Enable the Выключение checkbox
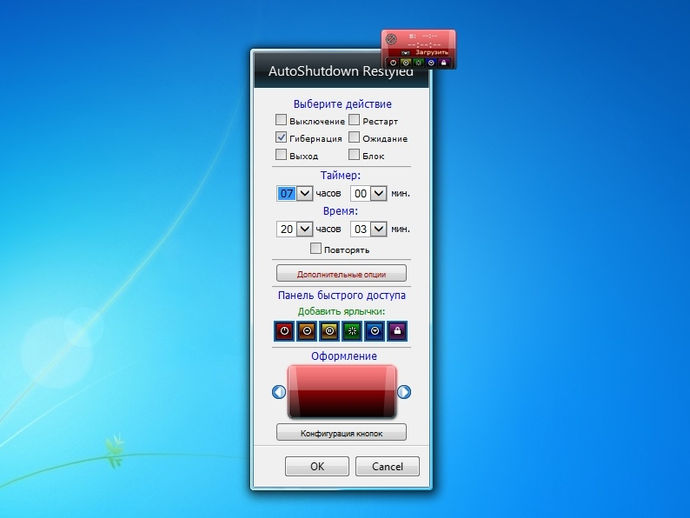Image resolution: width=690 pixels, height=518 pixels. coord(281,120)
